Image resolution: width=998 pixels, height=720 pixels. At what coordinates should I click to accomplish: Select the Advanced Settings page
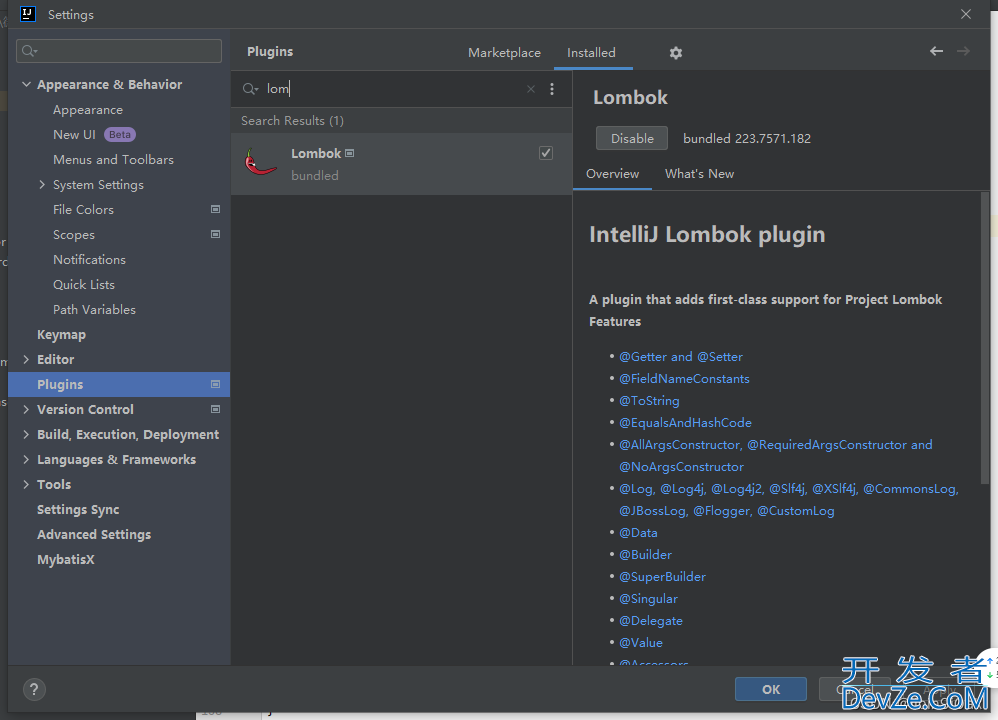pyautogui.click(x=94, y=535)
